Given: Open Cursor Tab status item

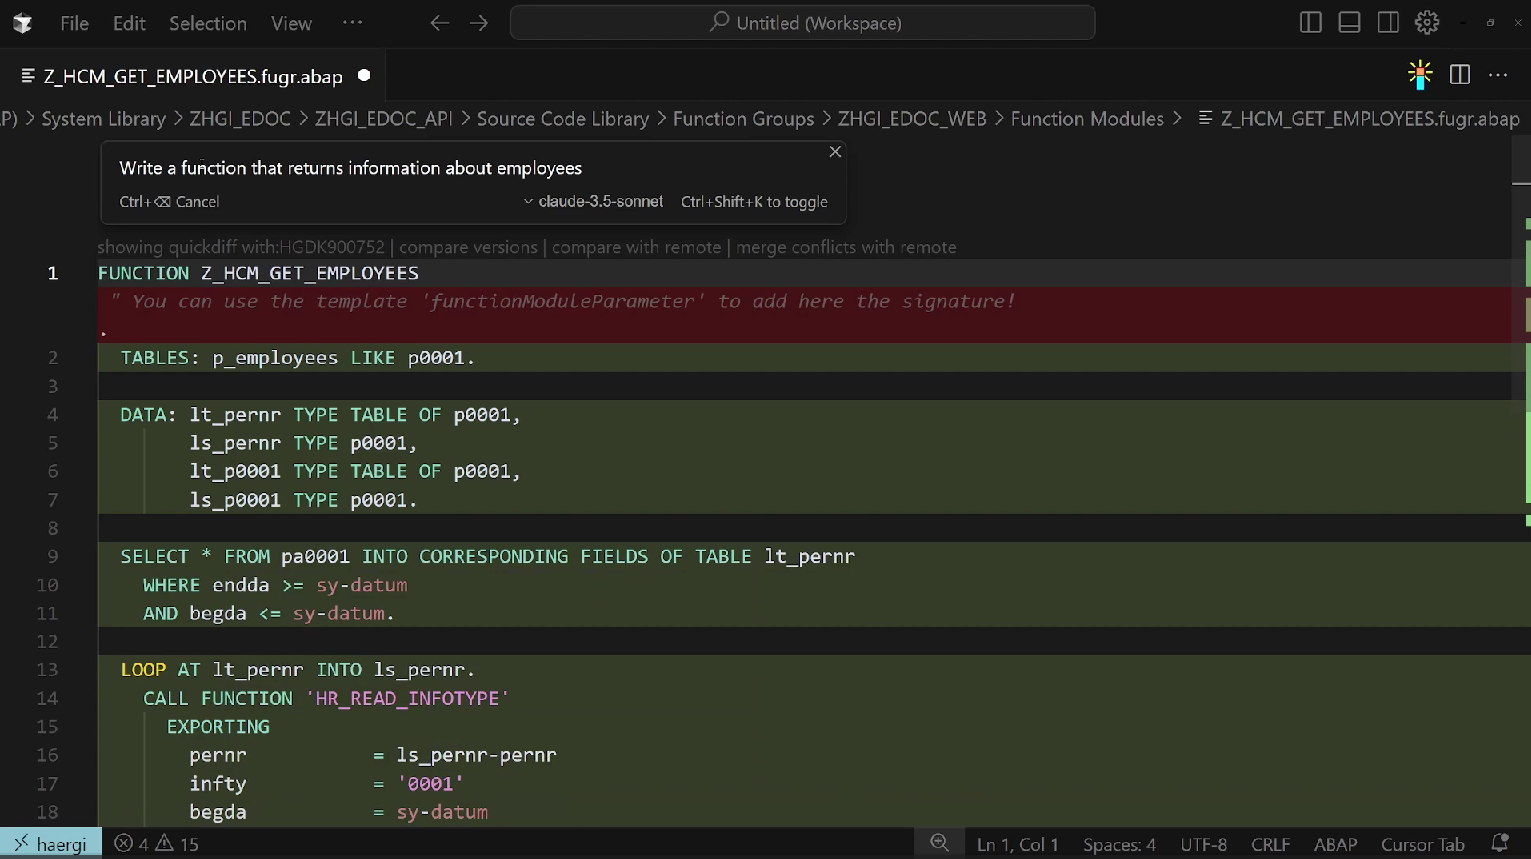Looking at the screenshot, I should (1422, 844).
